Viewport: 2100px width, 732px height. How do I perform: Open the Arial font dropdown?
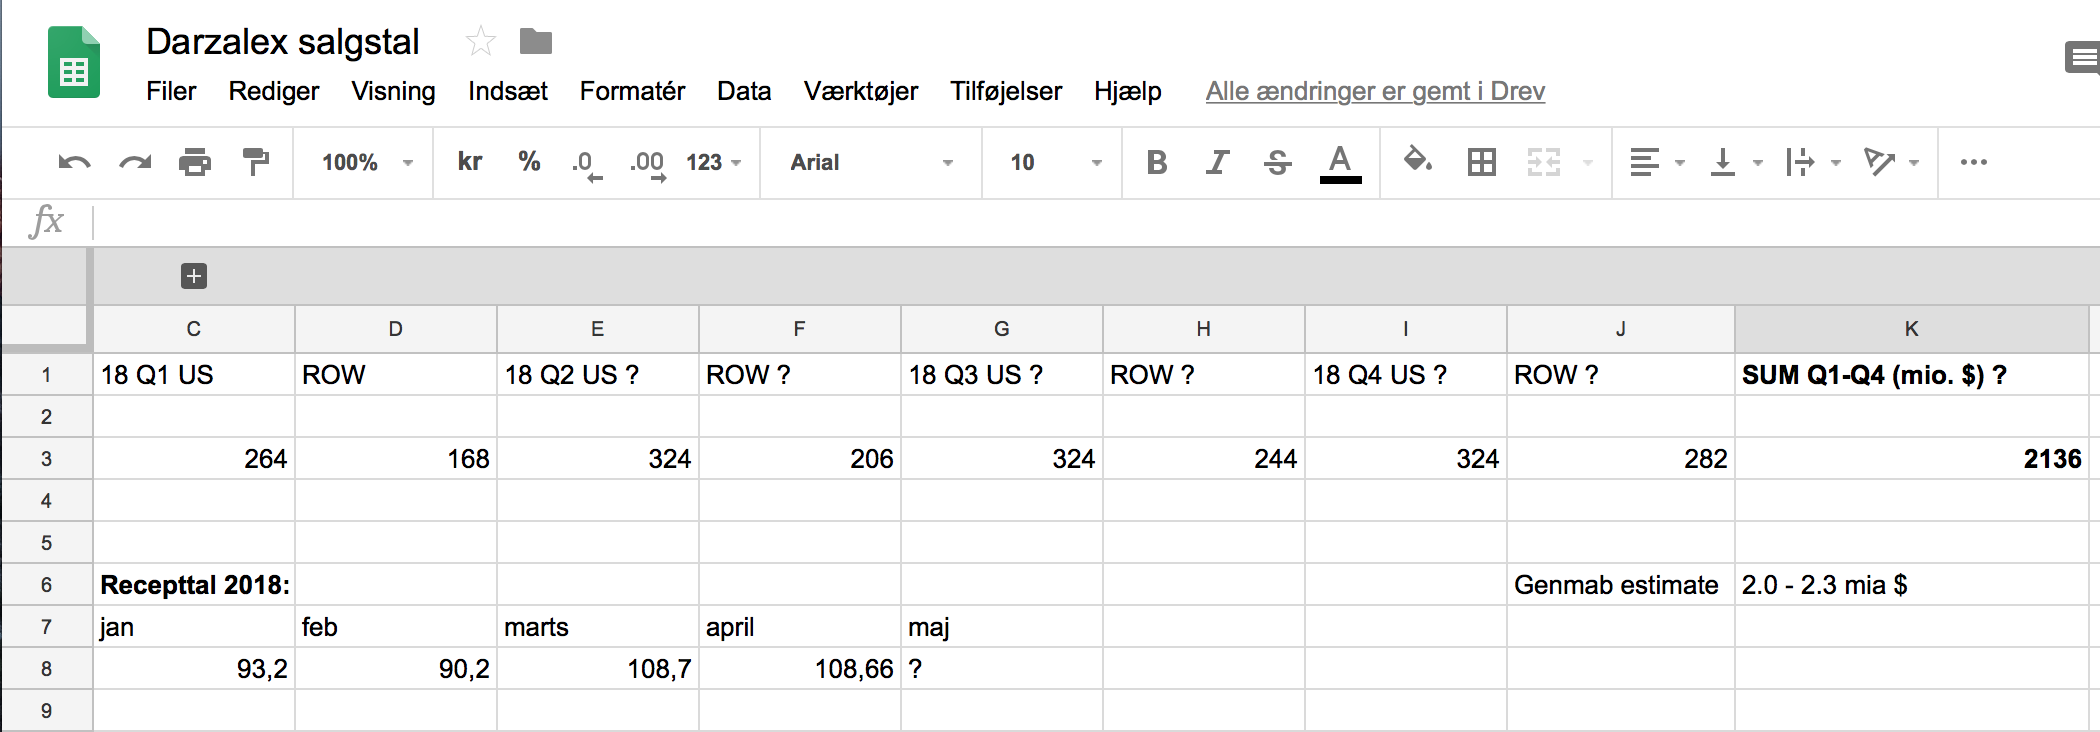[871, 162]
